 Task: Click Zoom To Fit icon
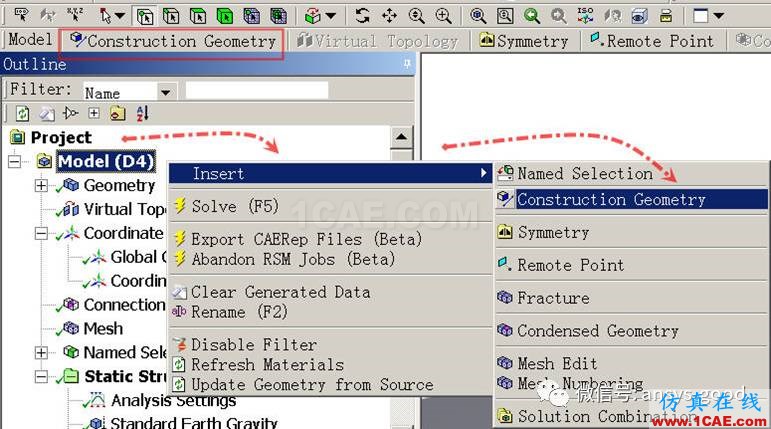(x=477, y=16)
